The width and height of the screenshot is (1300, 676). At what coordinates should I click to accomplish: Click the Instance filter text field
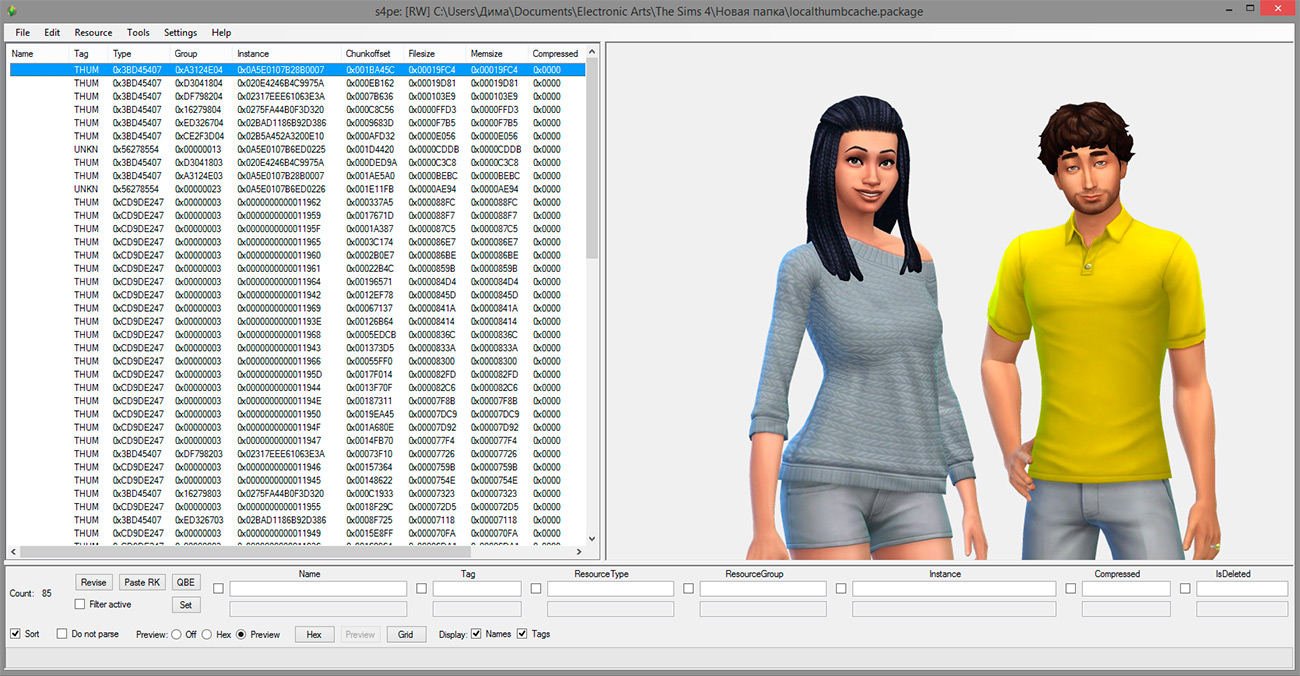pyautogui.click(x=953, y=589)
